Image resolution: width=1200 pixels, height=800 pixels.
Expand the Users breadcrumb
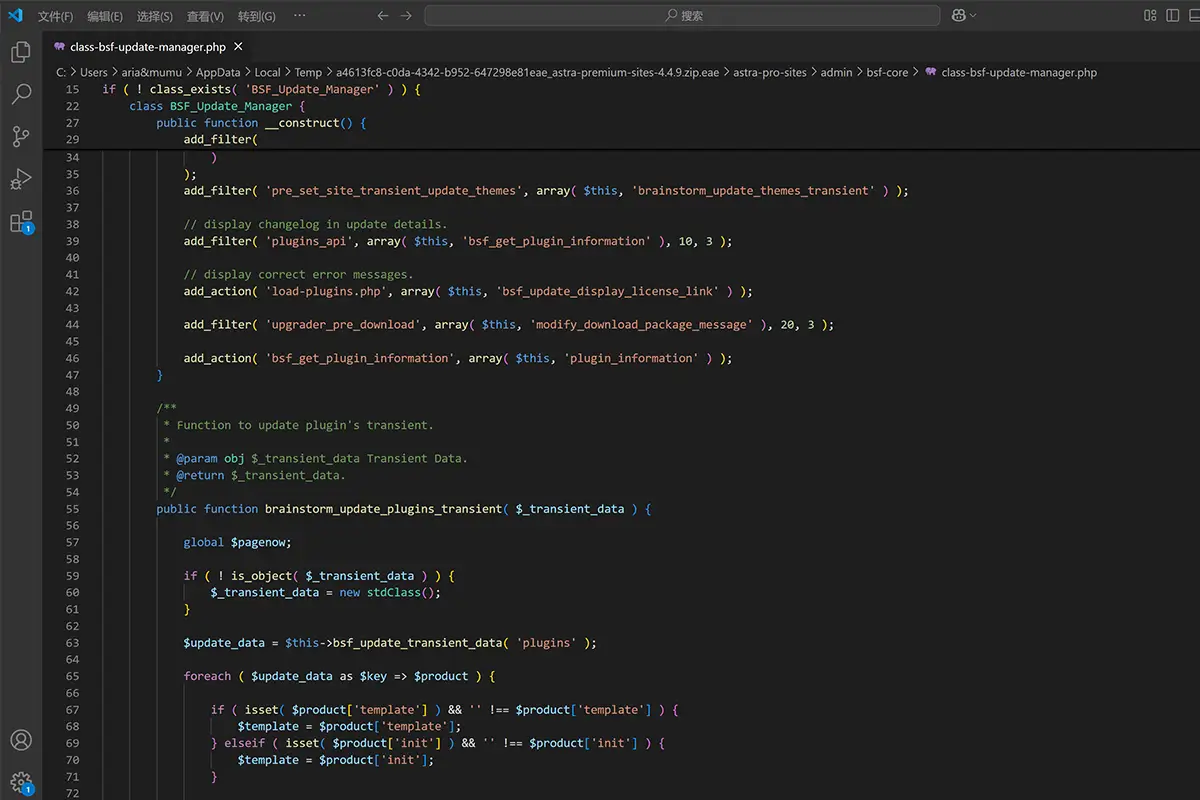point(94,72)
